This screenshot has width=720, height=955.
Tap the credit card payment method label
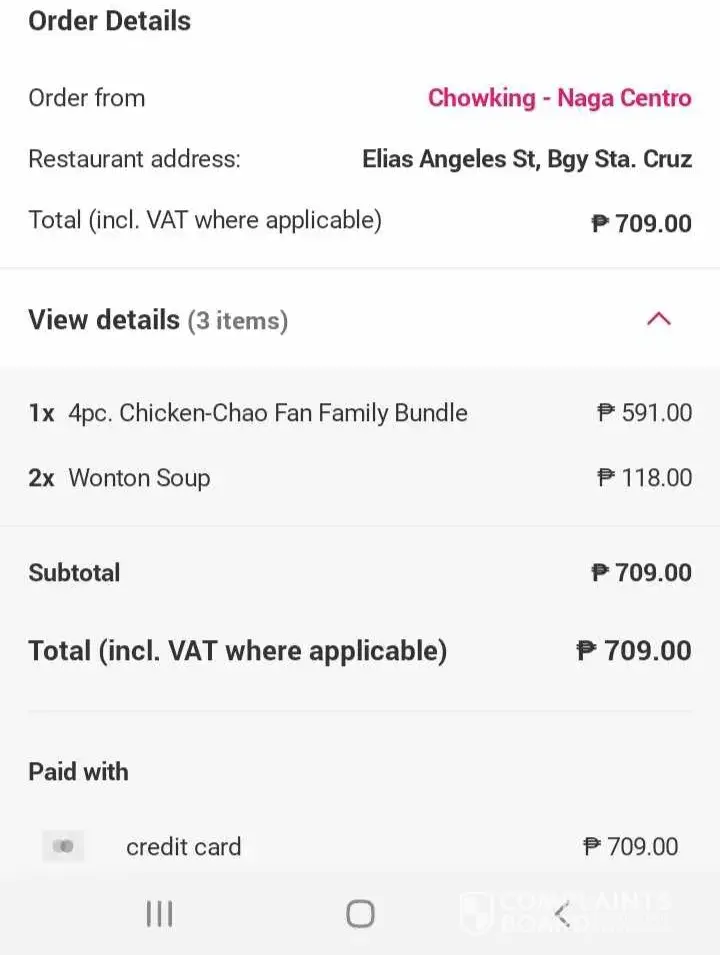[183, 847]
